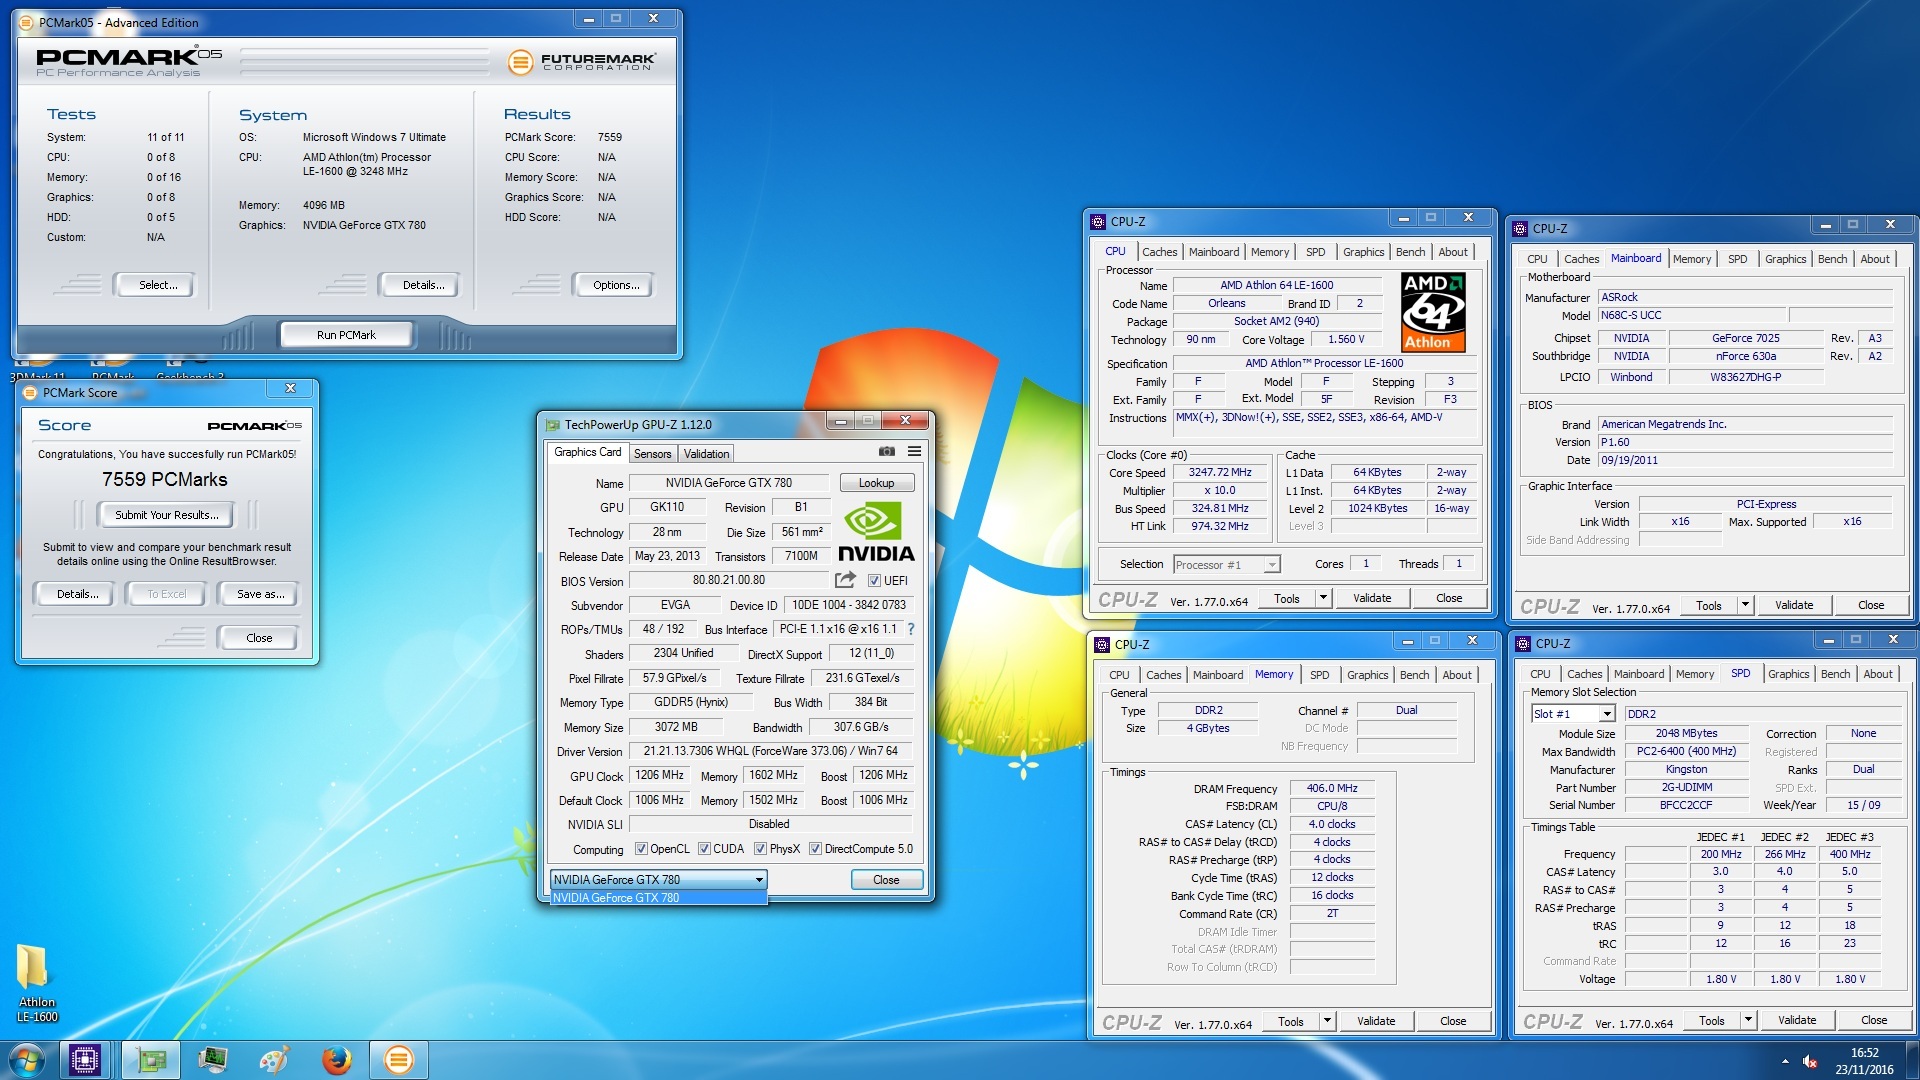Open Tools dropdown arrow in CPU window
1920x1080 pixels.
[x=1323, y=598]
